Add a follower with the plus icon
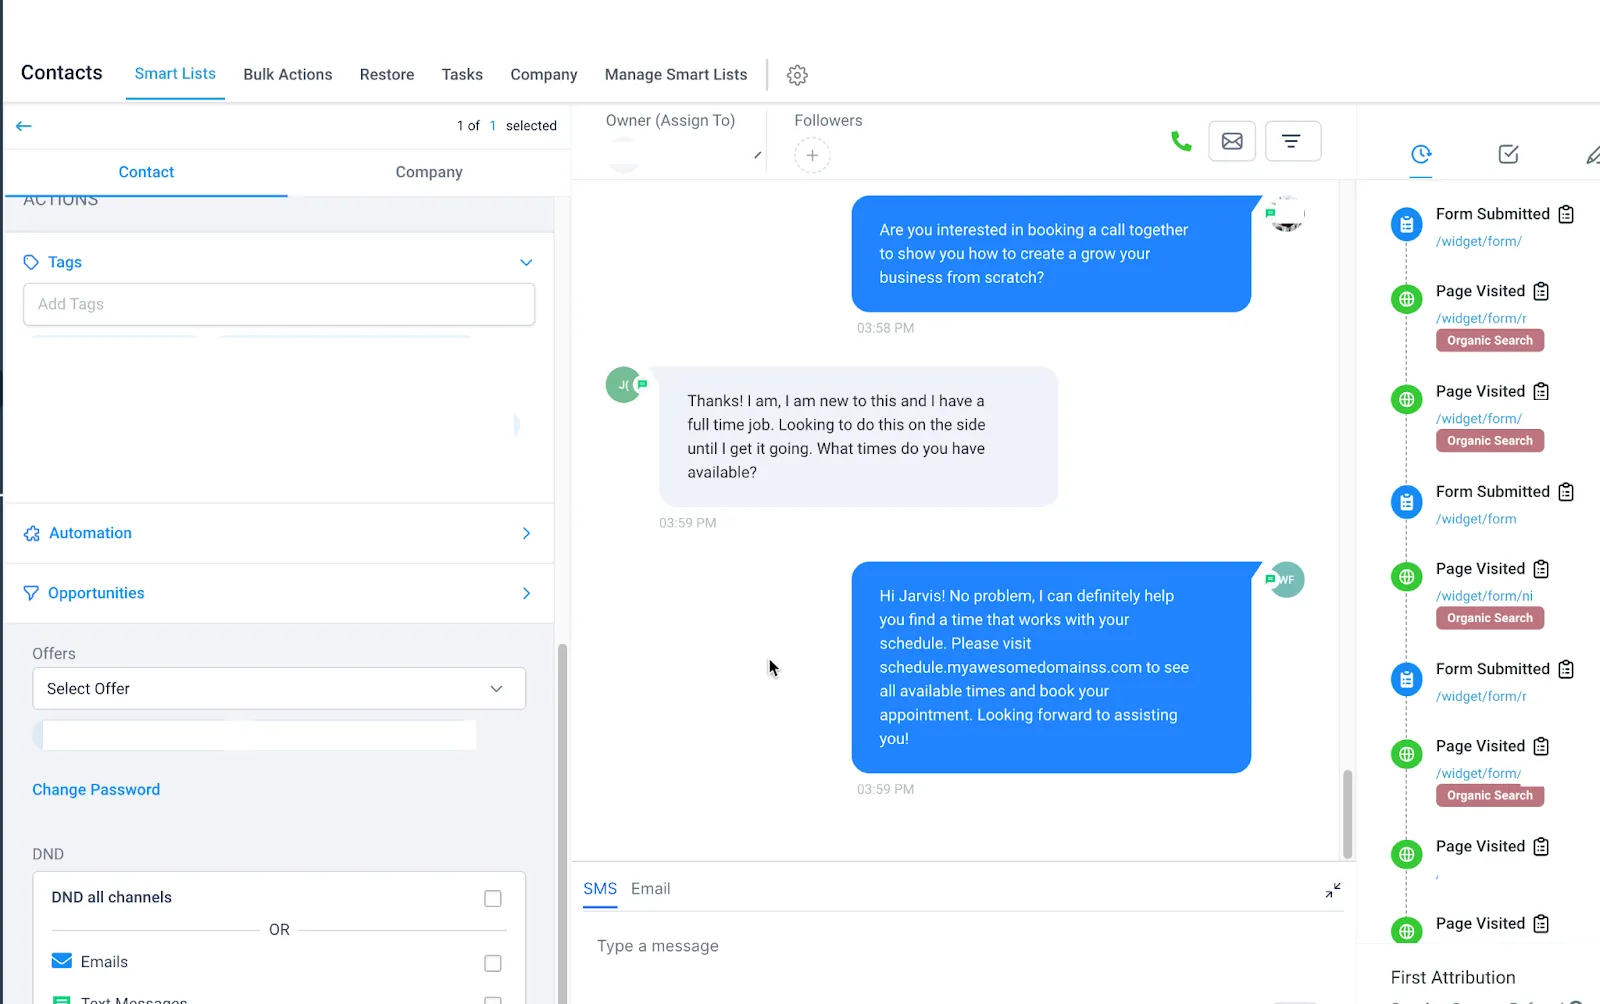The image size is (1600, 1004). [812, 155]
